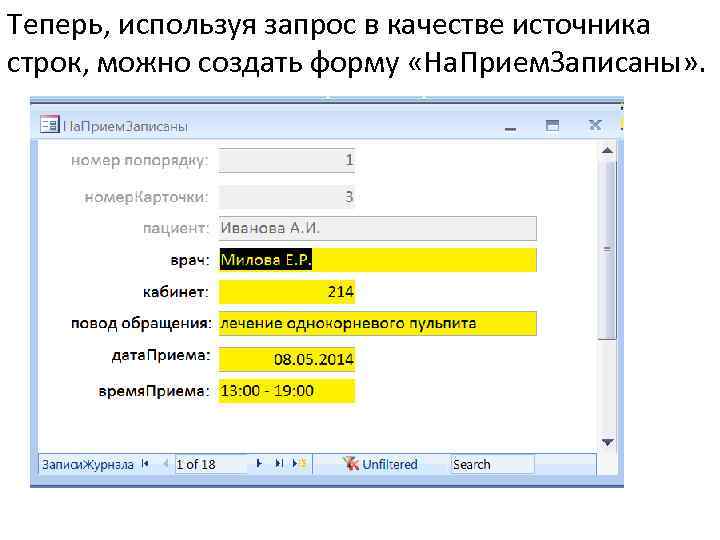This screenshot has height=540, width=720.
Task: Click the 'повод обращения:' label
Action: click(x=141, y=324)
